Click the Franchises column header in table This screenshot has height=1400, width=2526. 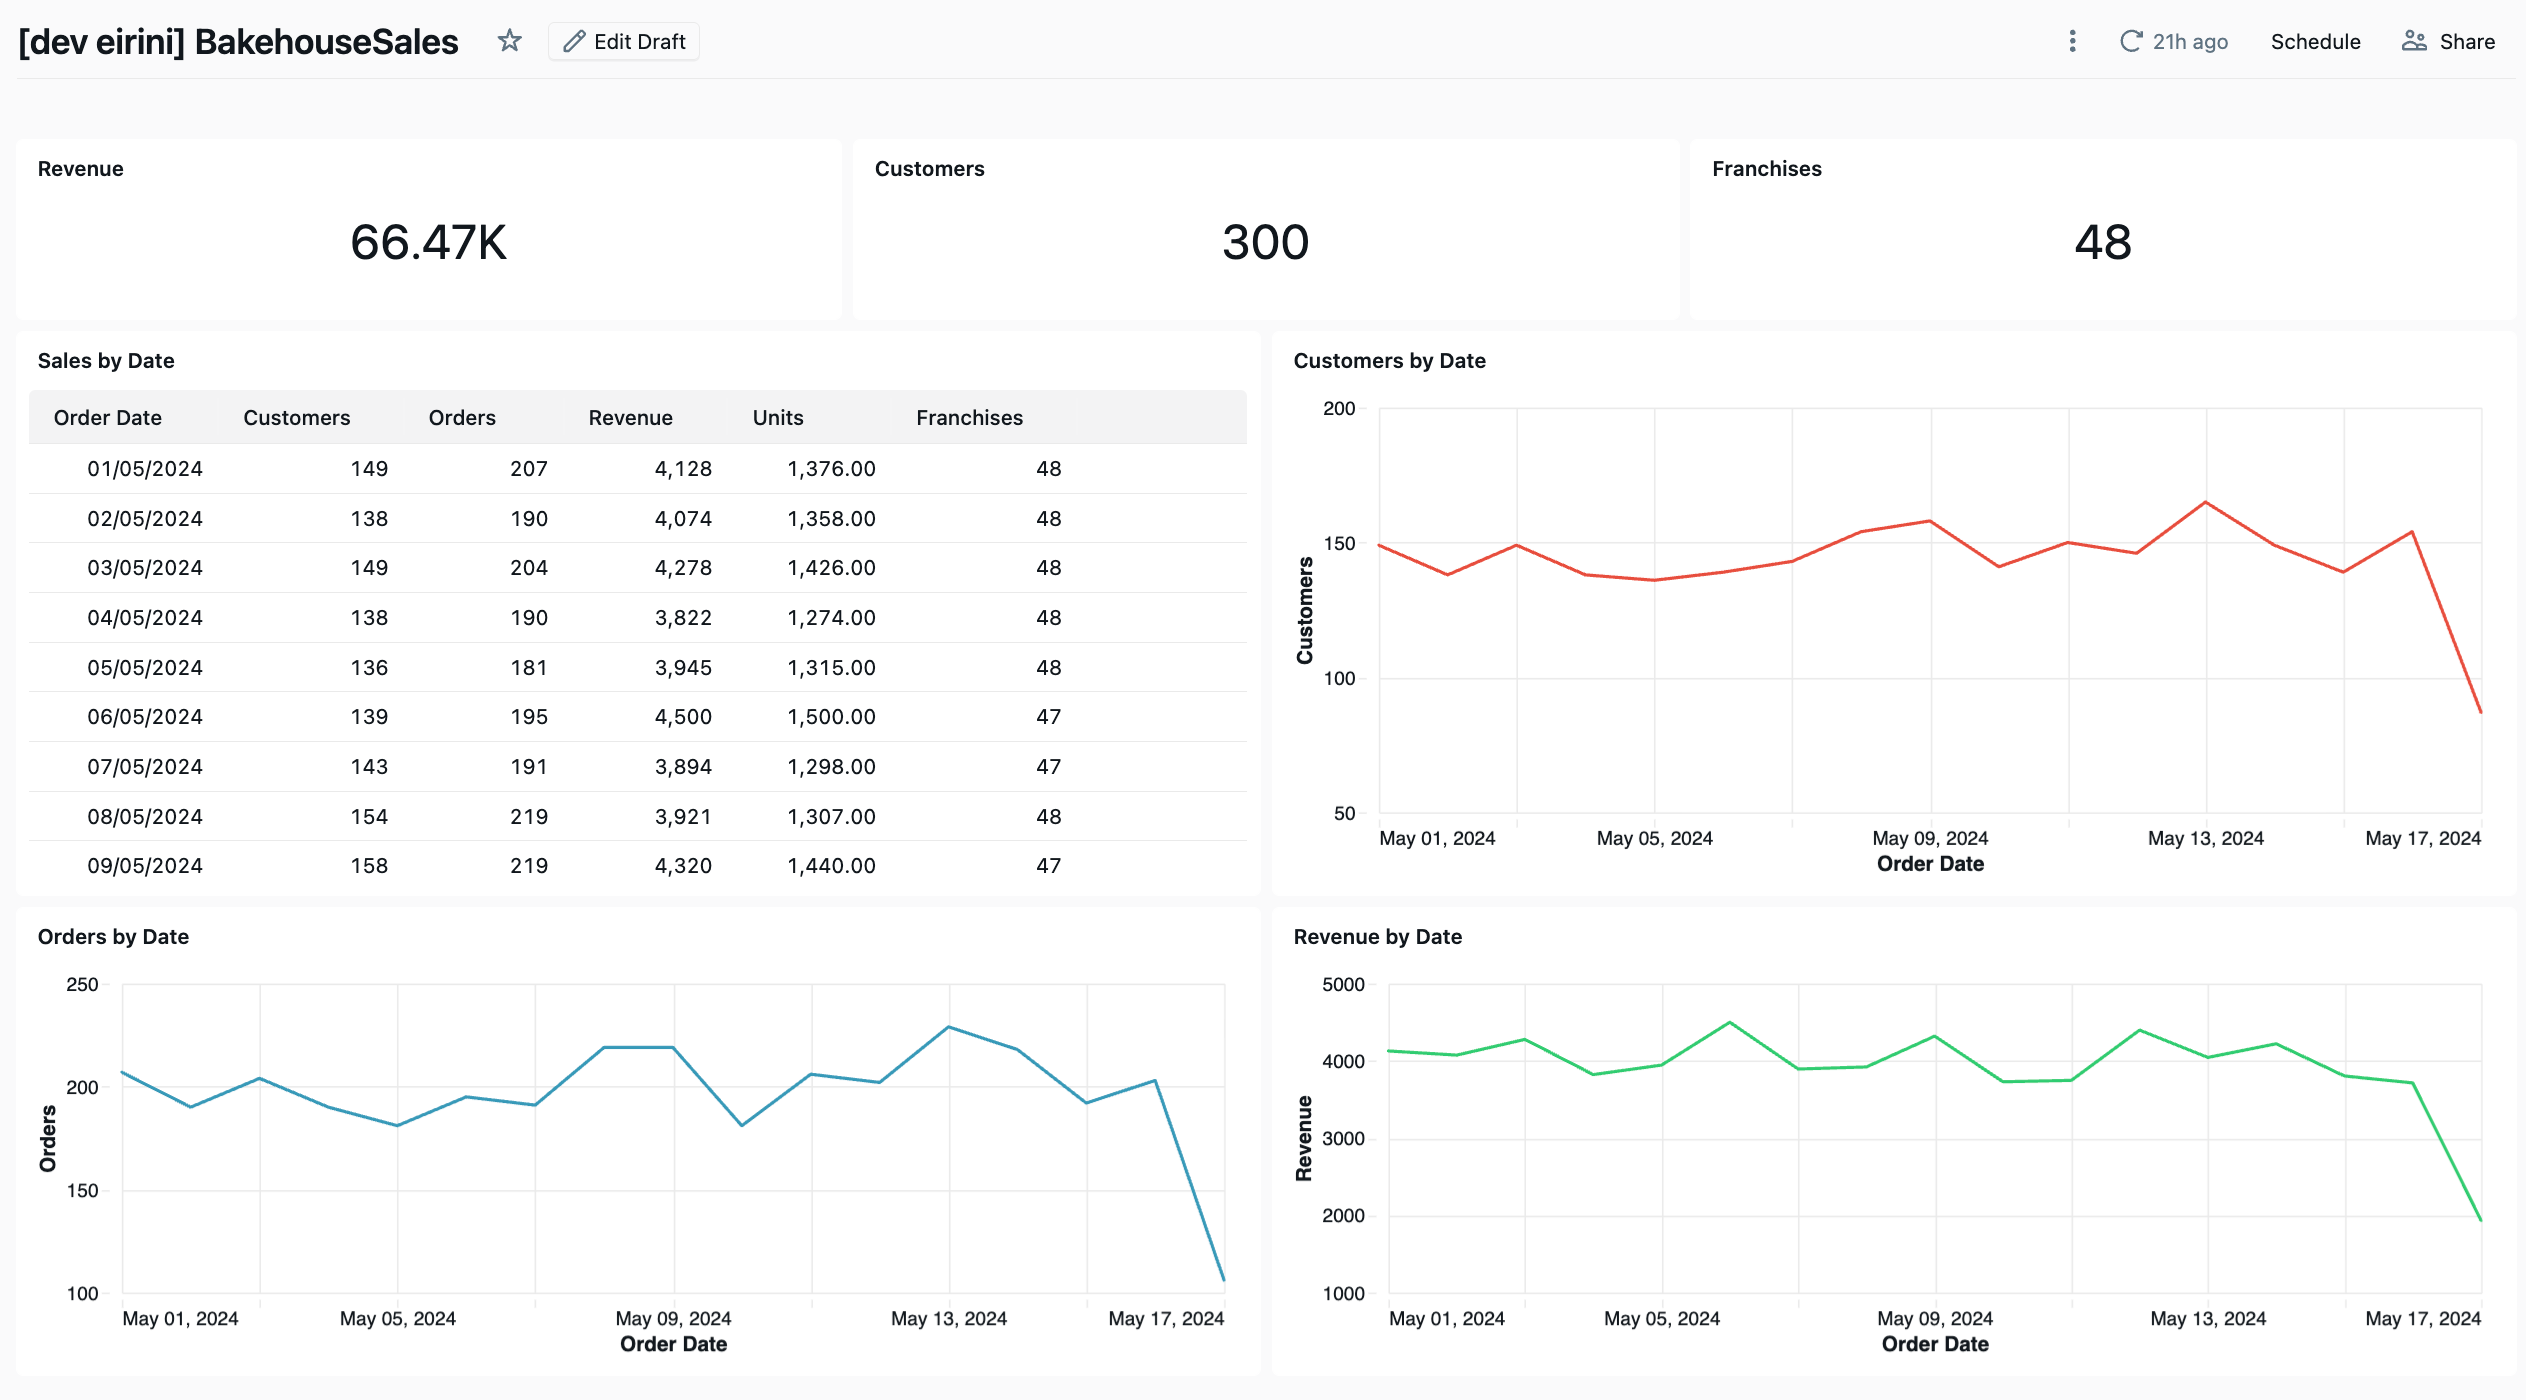pos(969,417)
